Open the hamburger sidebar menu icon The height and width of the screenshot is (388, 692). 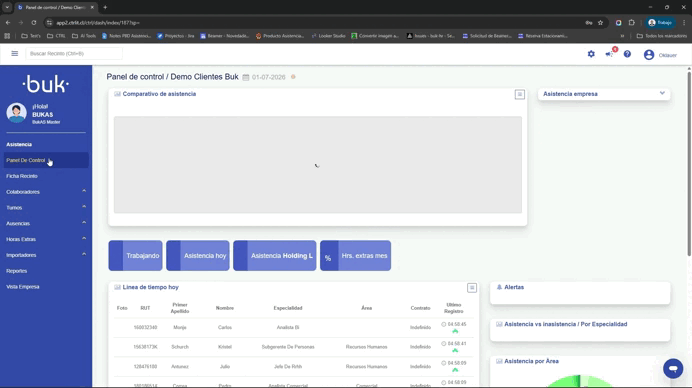pyautogui.click(x=15, y=53)
